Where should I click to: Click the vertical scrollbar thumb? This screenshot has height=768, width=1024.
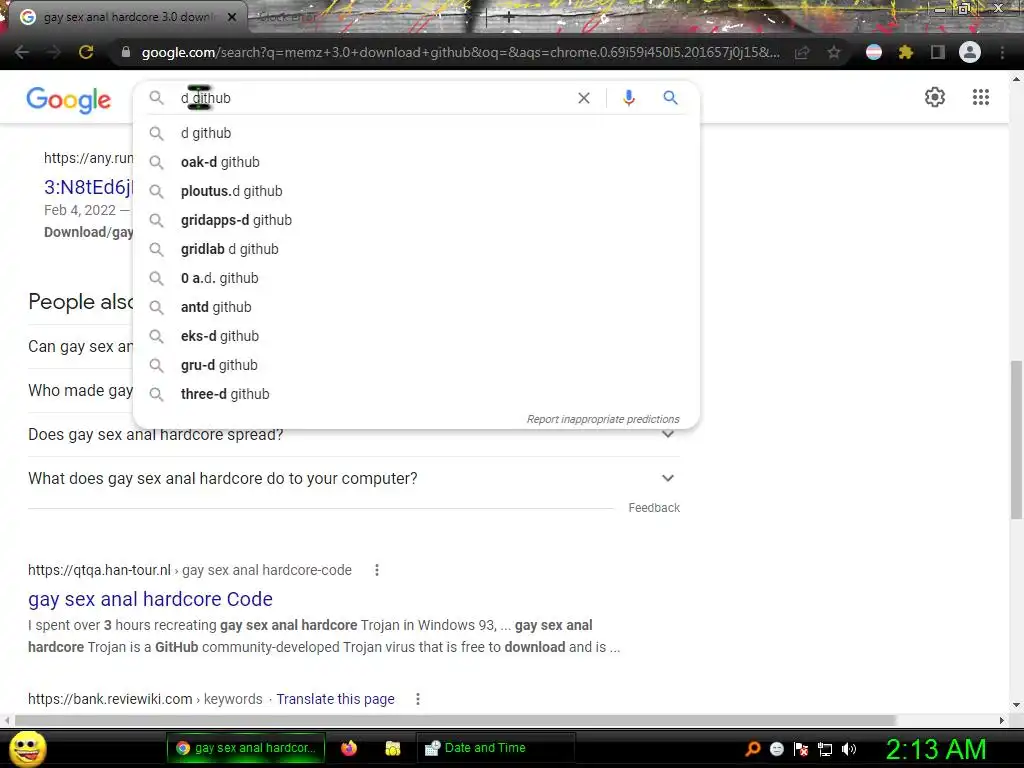(x=1016, y=439)
